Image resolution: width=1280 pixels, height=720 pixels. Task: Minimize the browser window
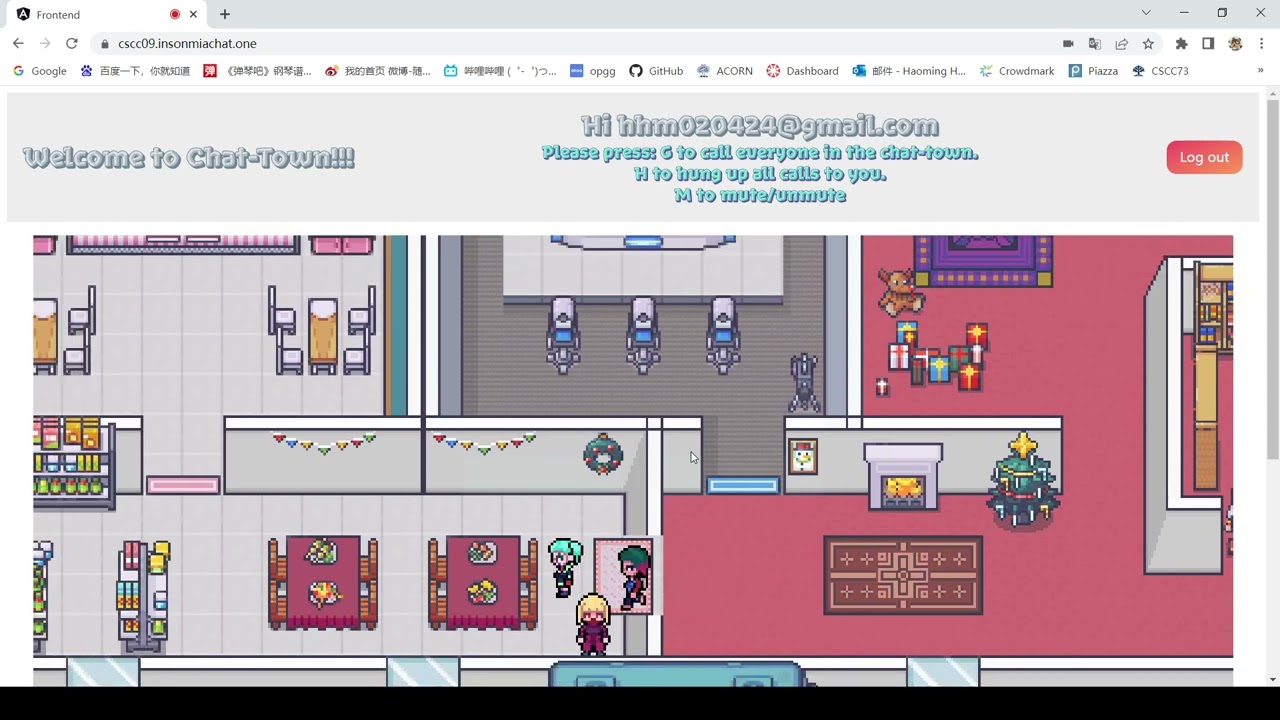point(1184,13)
